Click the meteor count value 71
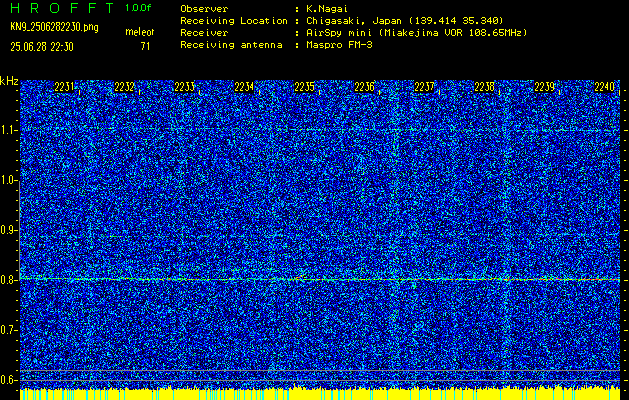The image size is (629, 400). pos(145,46)
